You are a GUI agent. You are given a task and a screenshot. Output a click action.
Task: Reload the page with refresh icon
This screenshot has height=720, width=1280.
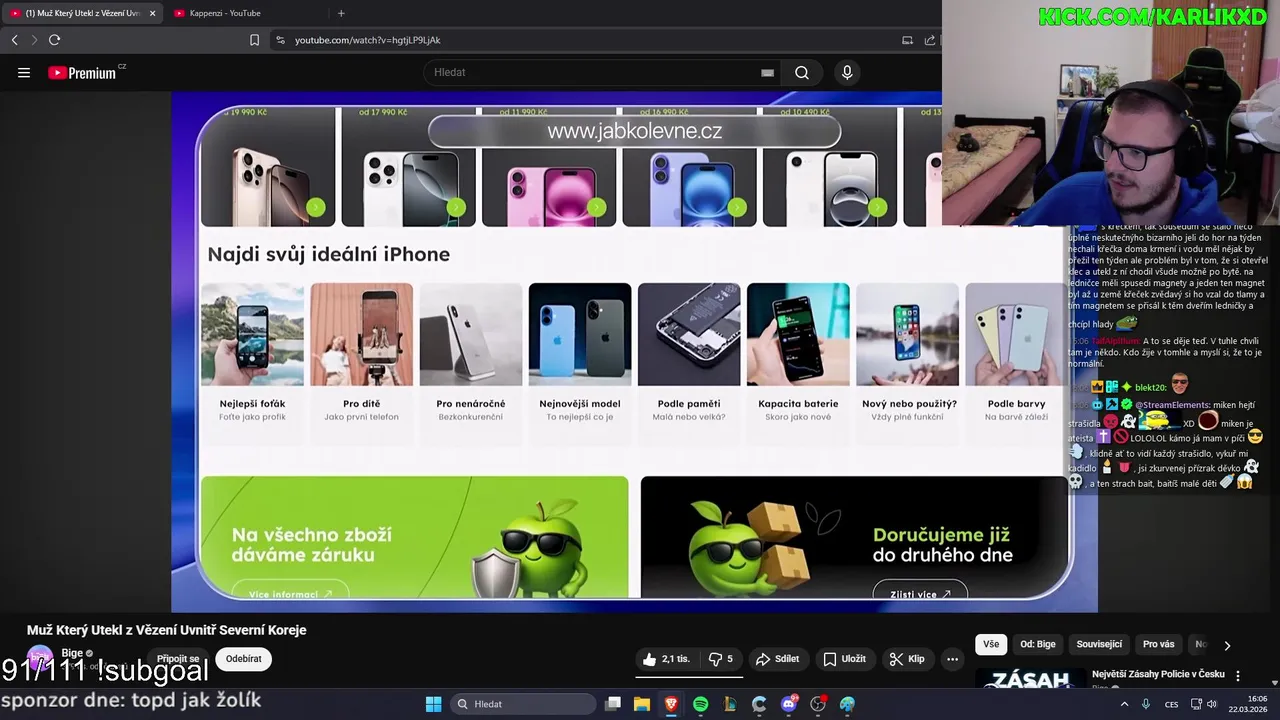pyautogui.click(x=54, y=40)
